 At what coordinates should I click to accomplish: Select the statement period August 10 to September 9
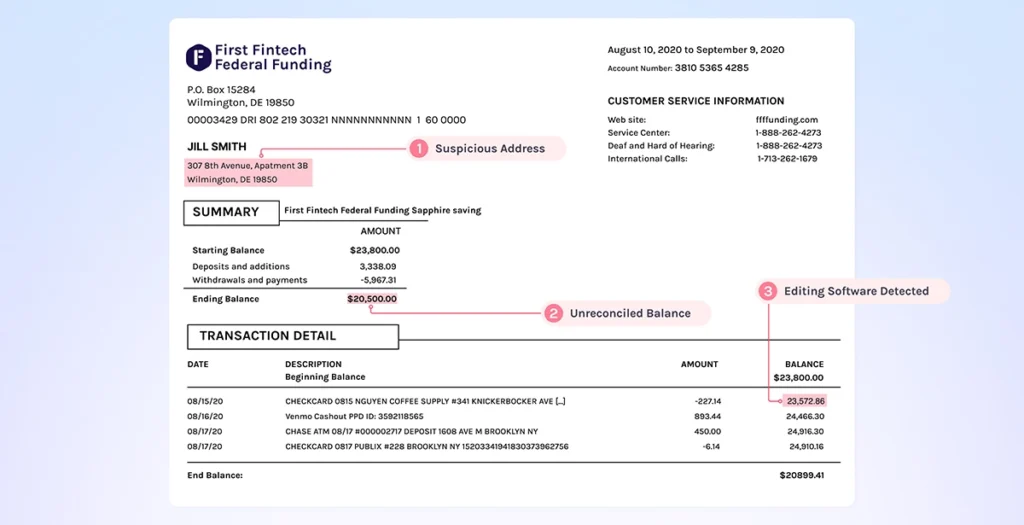click(696, 50)
